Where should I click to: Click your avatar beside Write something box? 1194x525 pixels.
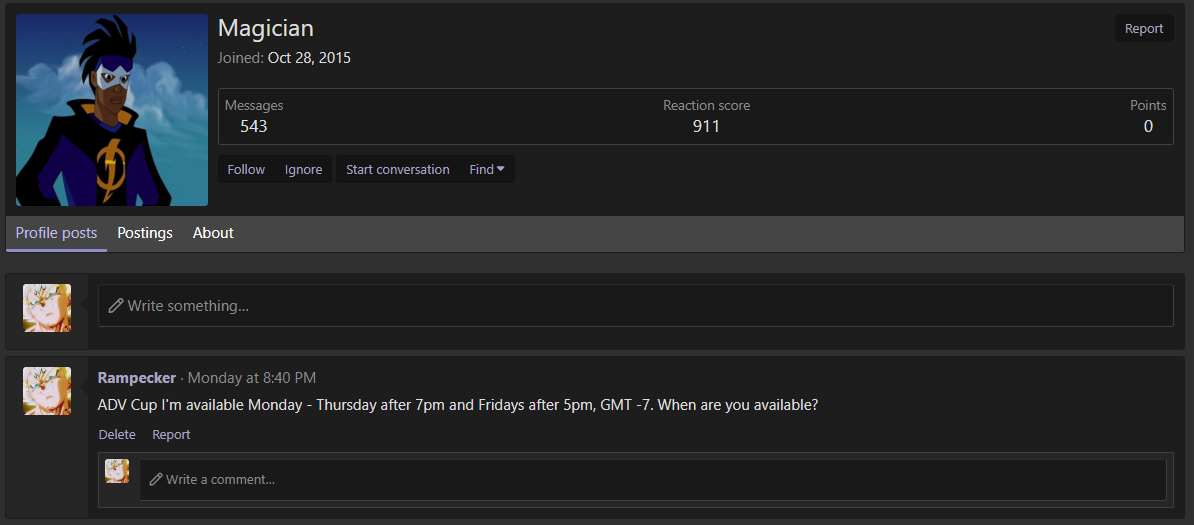[x=47, y=308]
